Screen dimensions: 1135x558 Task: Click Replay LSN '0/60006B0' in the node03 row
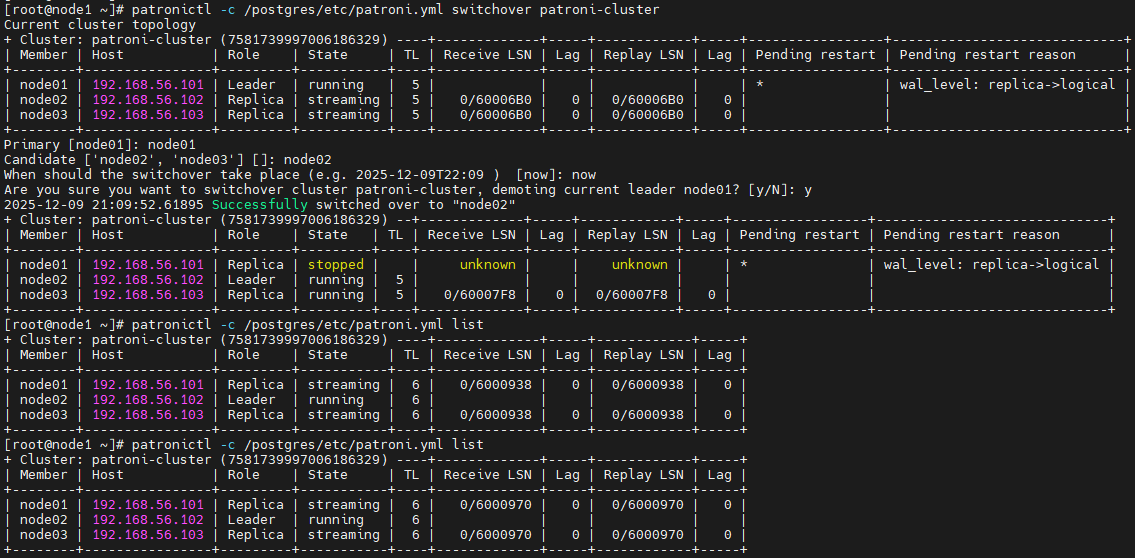647,115
